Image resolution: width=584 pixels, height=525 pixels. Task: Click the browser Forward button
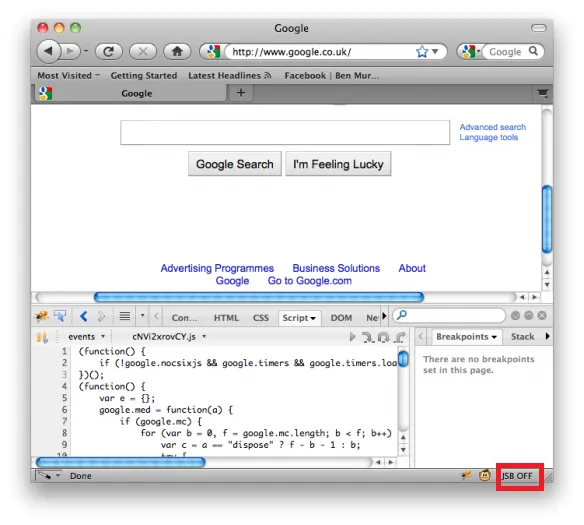[x=70, y=51]
